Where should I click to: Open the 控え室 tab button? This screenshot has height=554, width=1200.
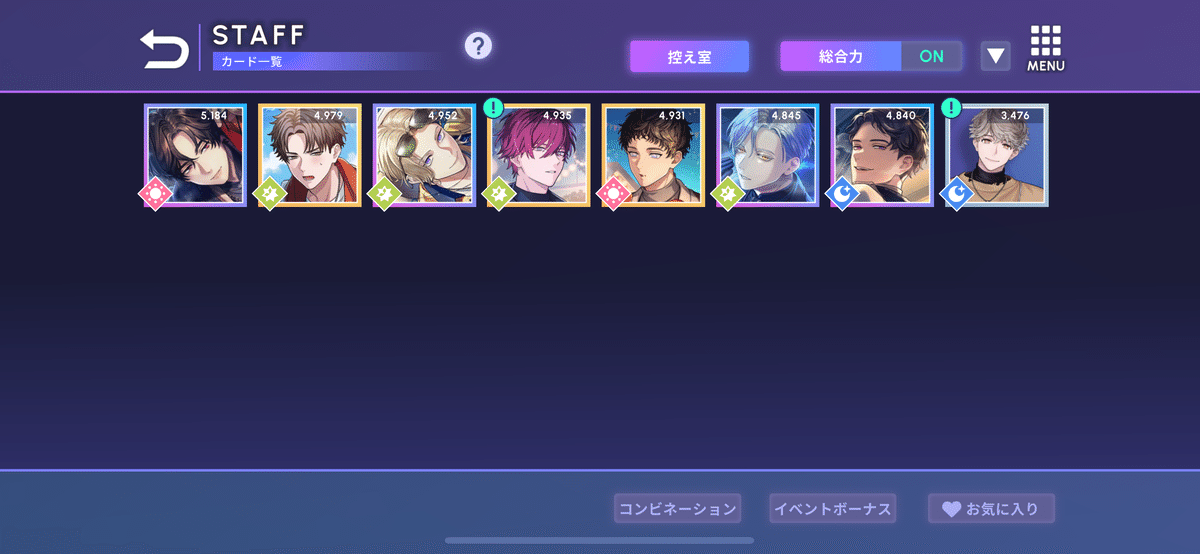click(x=689, y=56)
